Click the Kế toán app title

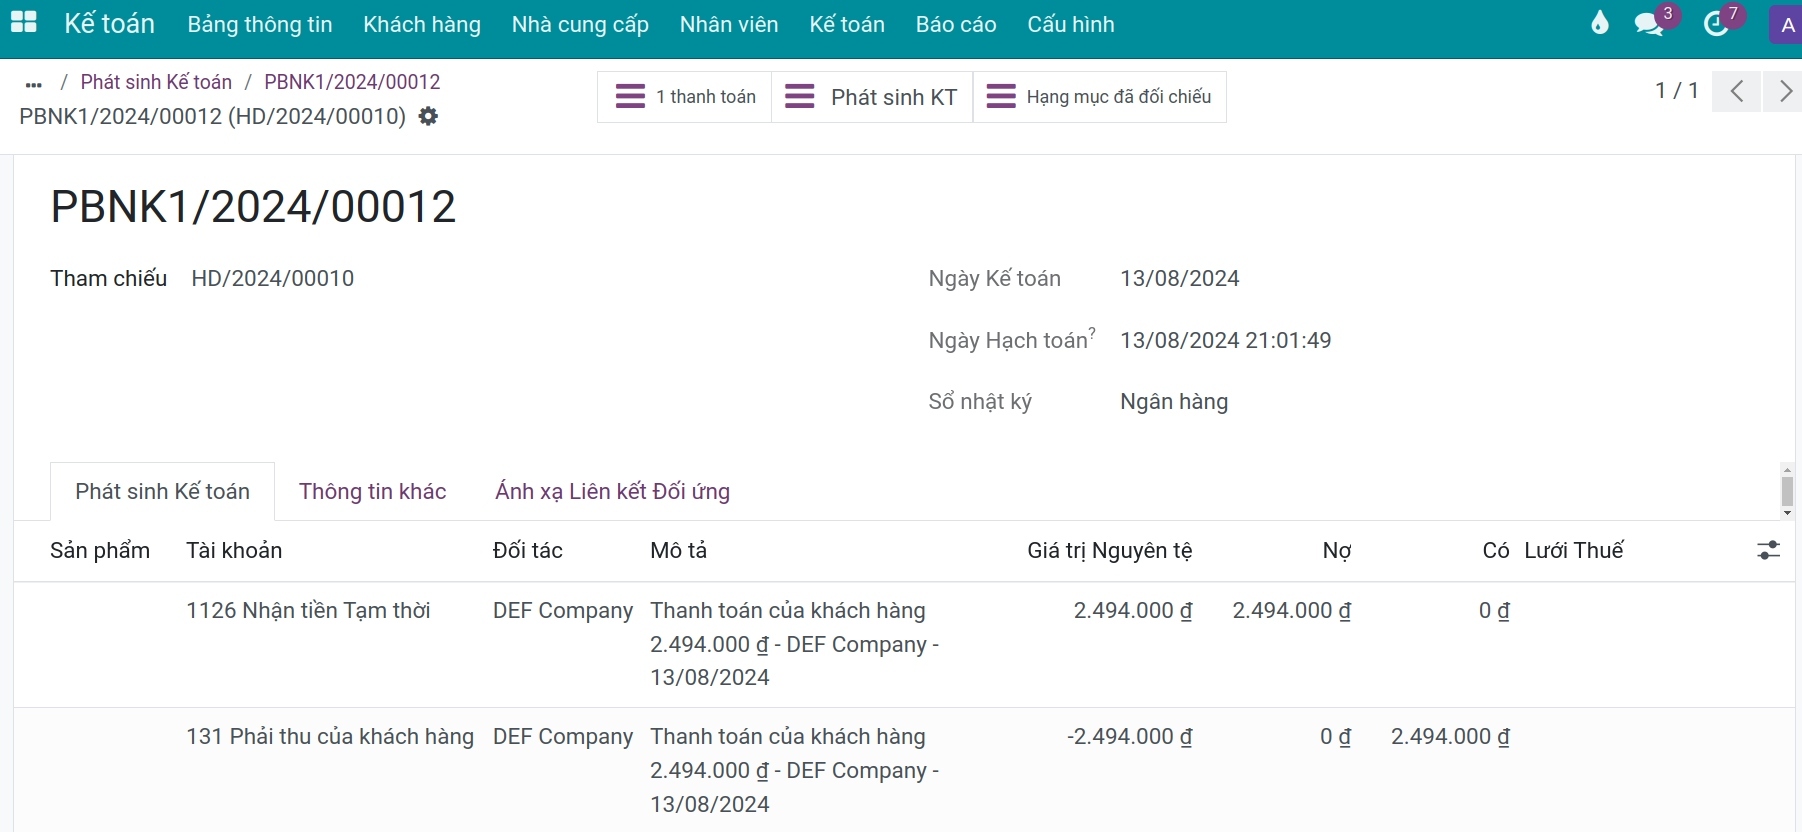(x=109, y=23)
